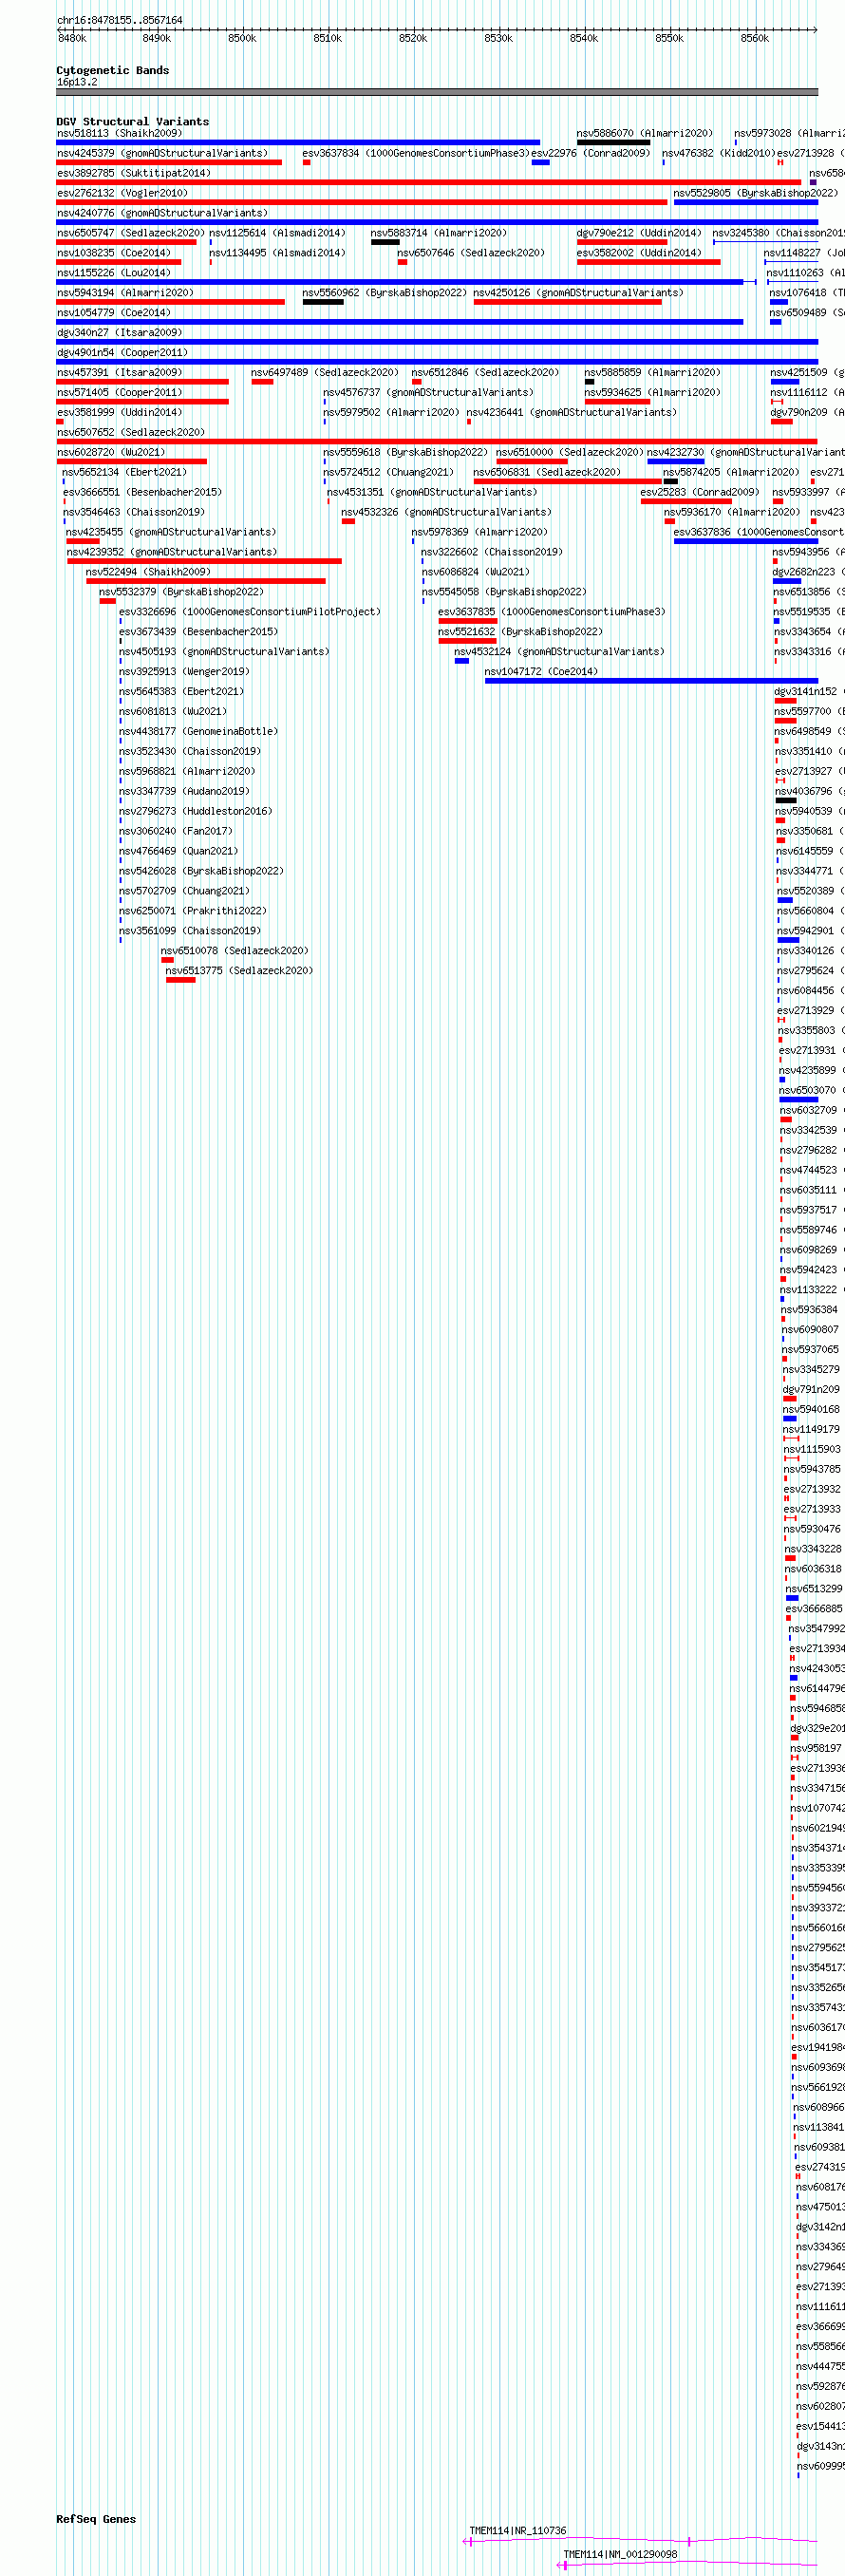Select nsv6507646 (Sedlazeck2020) label

pos(471,253)
